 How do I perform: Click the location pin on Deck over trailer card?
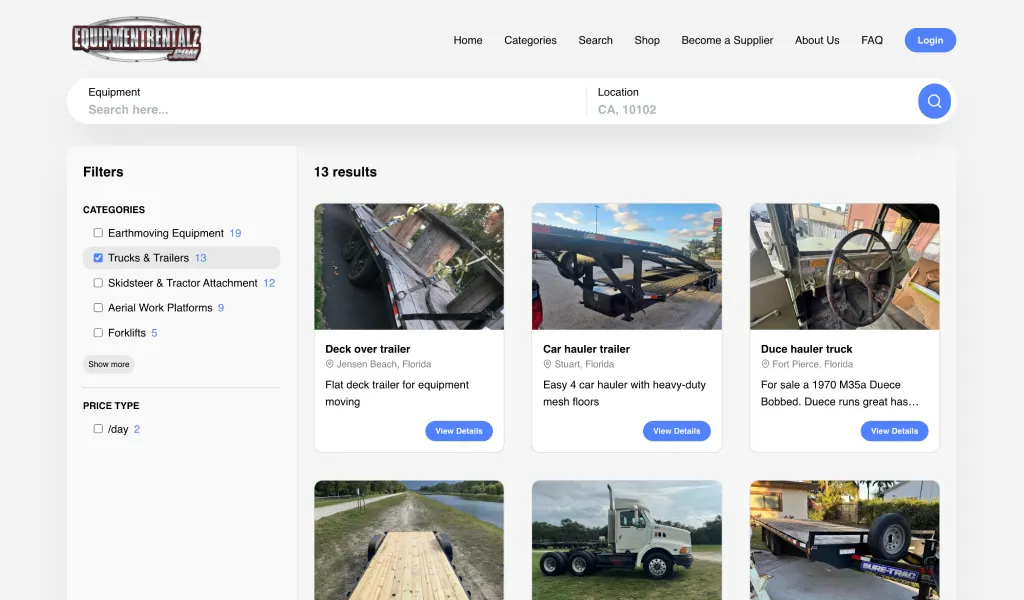tap(330, 364)
